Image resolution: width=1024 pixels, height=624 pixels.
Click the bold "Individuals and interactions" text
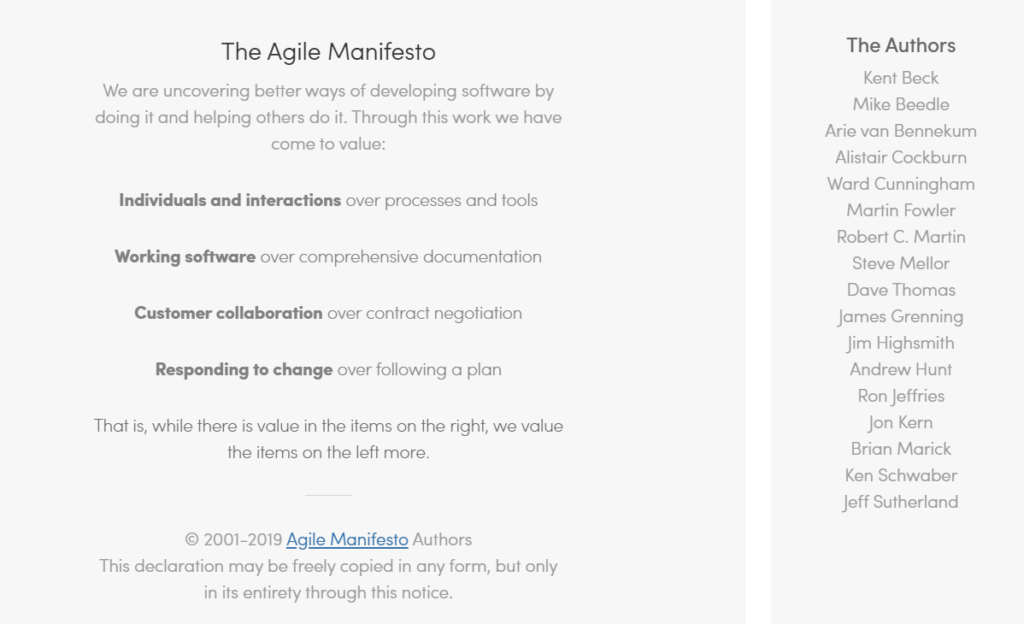(230, 200)
